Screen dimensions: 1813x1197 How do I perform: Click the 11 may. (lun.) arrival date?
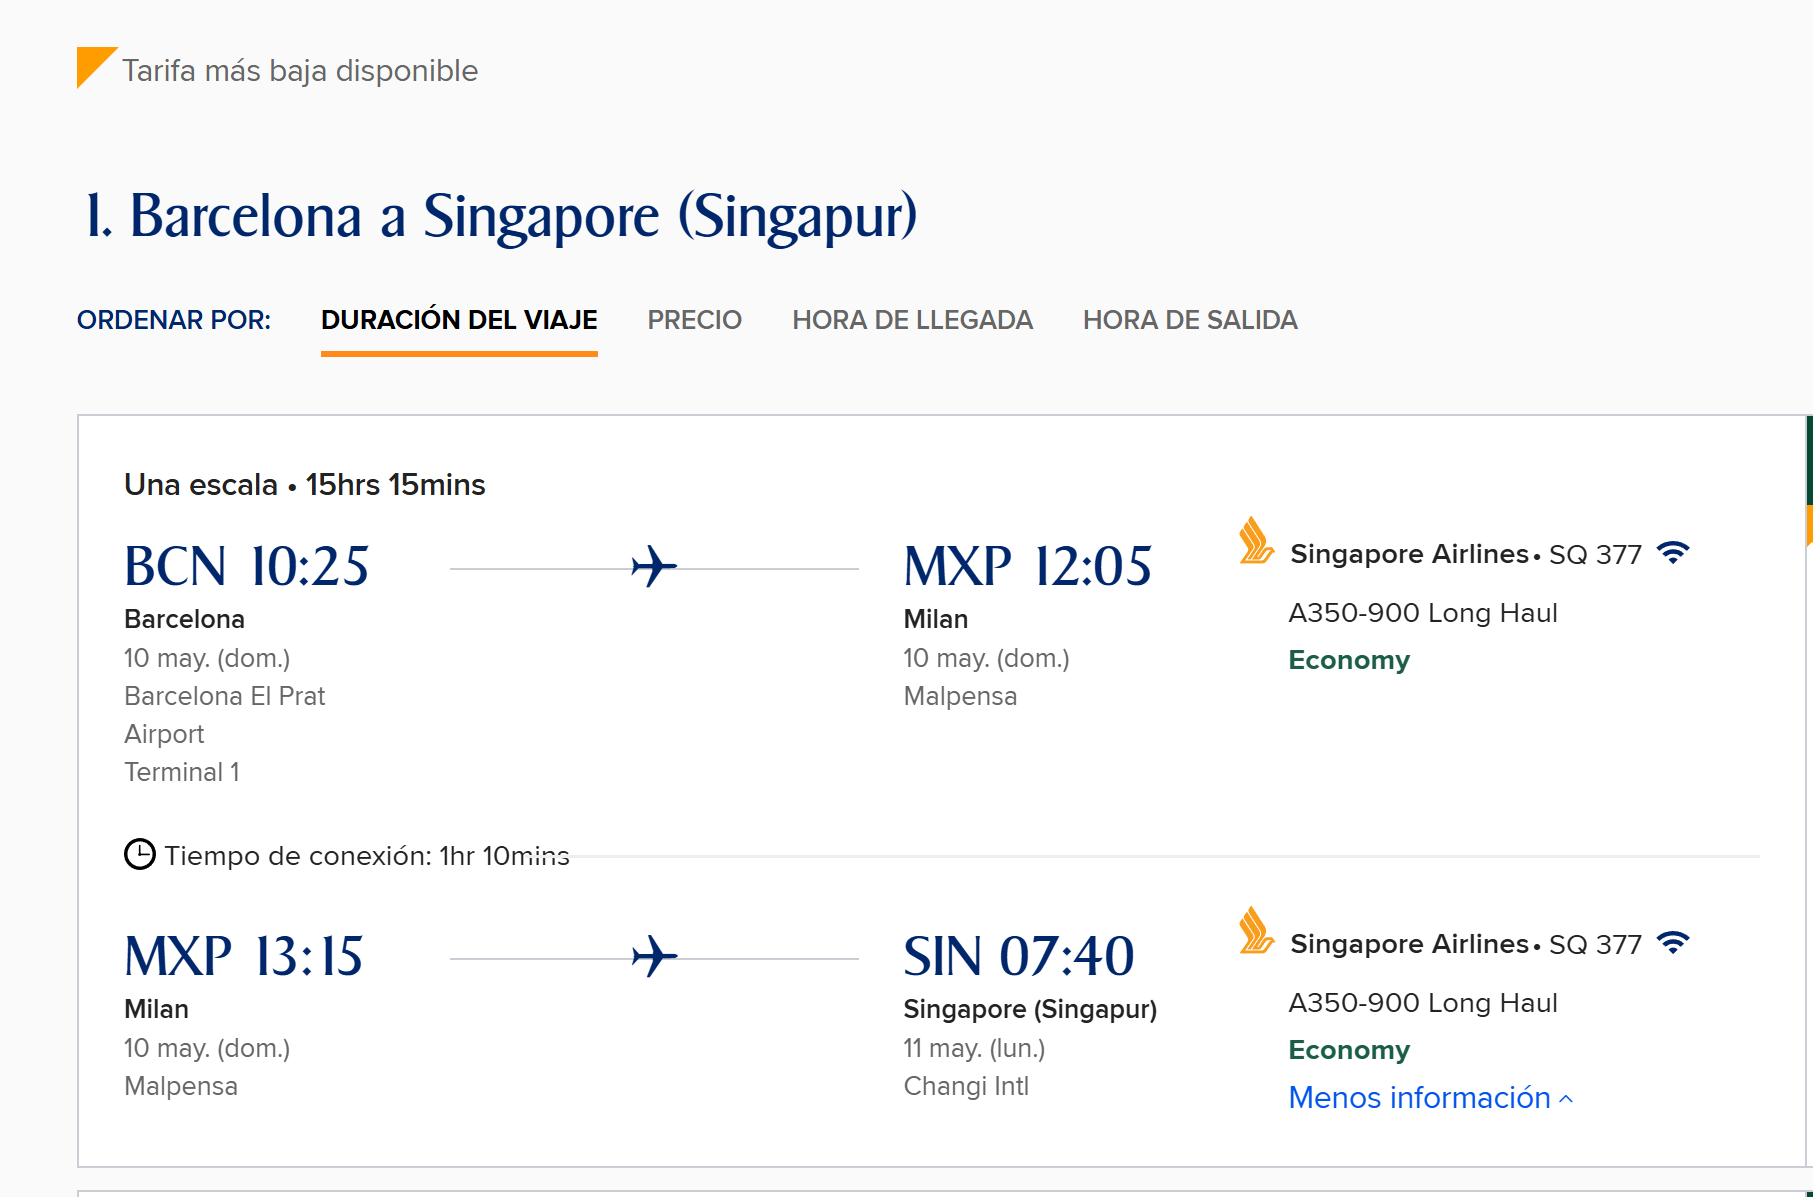(974, 1048)
